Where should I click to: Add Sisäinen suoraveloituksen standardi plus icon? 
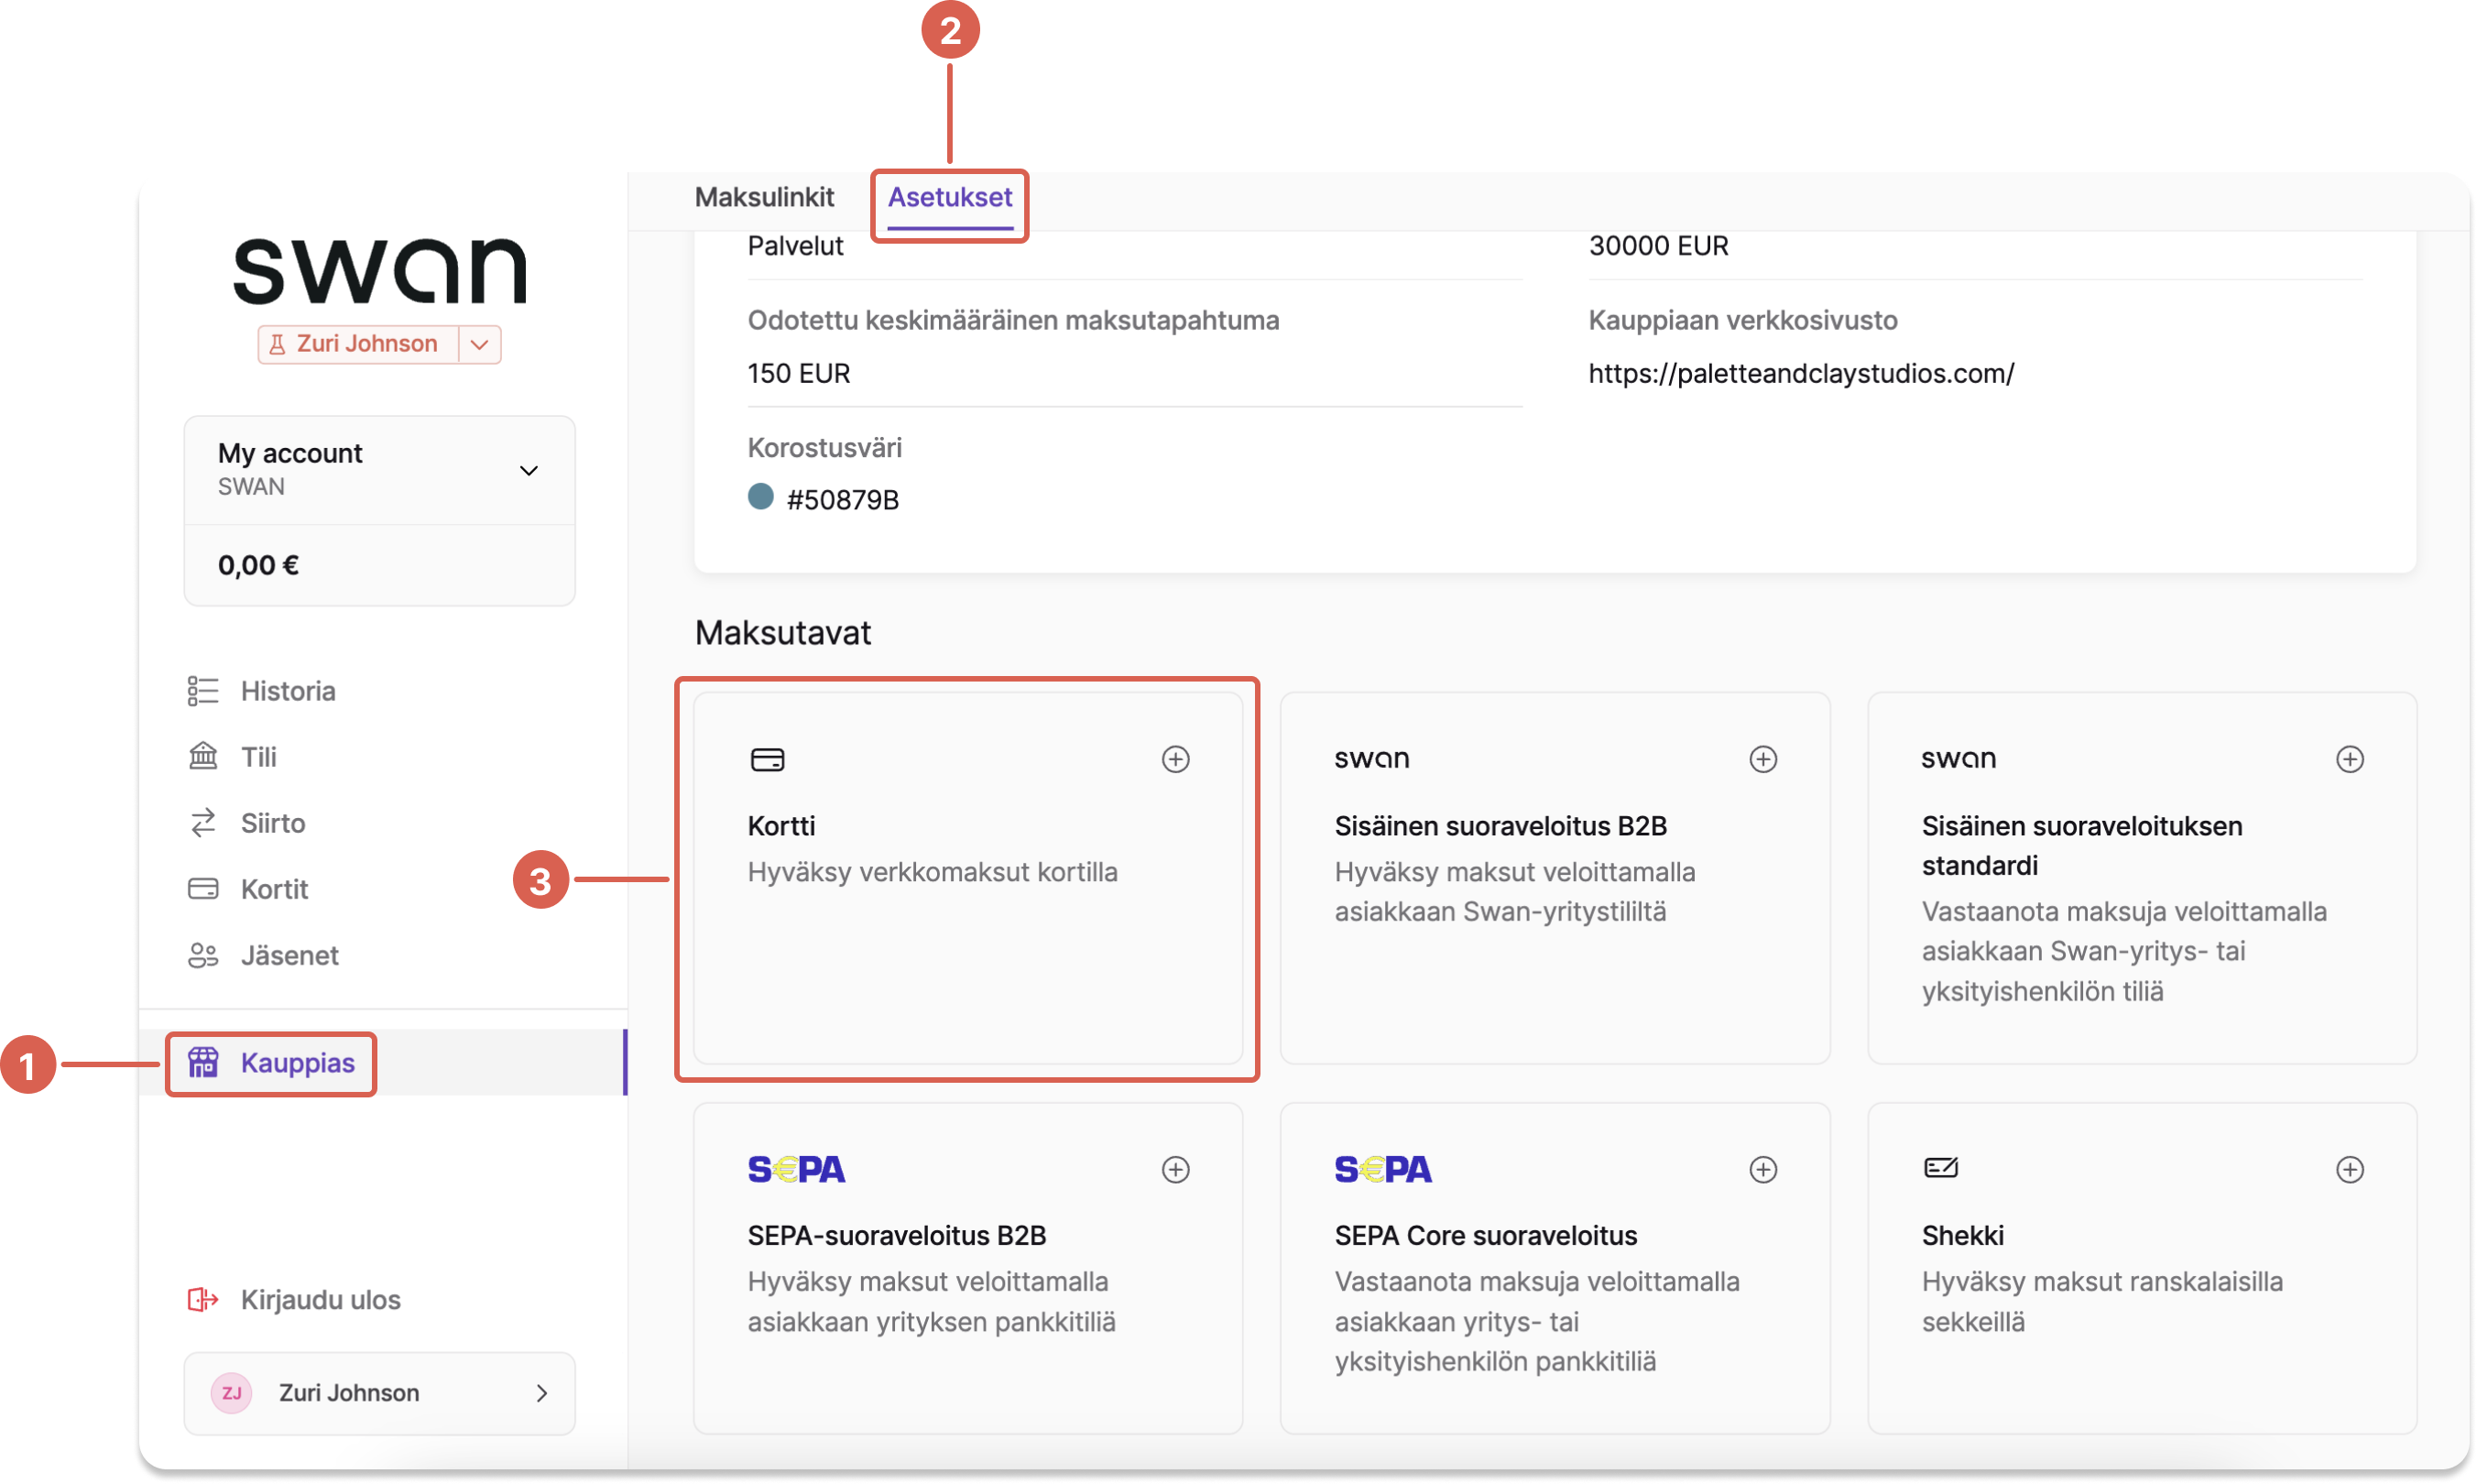tap(2349, 759)
